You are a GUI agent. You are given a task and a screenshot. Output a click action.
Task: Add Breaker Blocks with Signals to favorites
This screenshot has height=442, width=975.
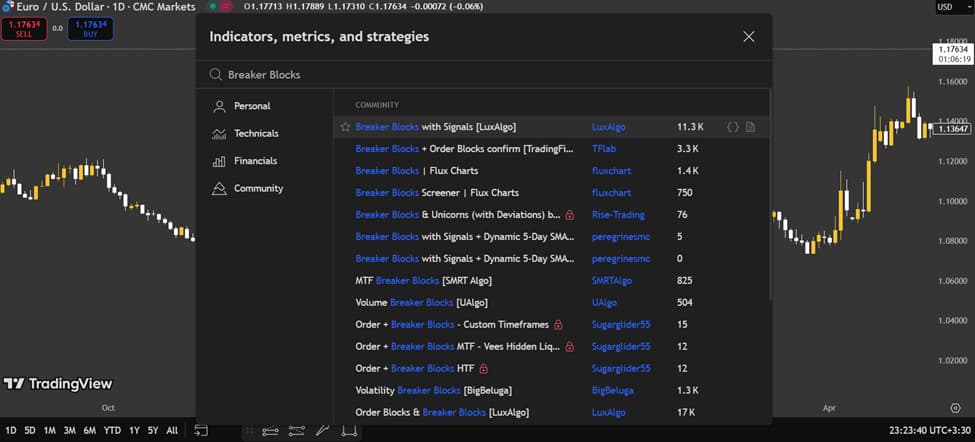[345, 127]
